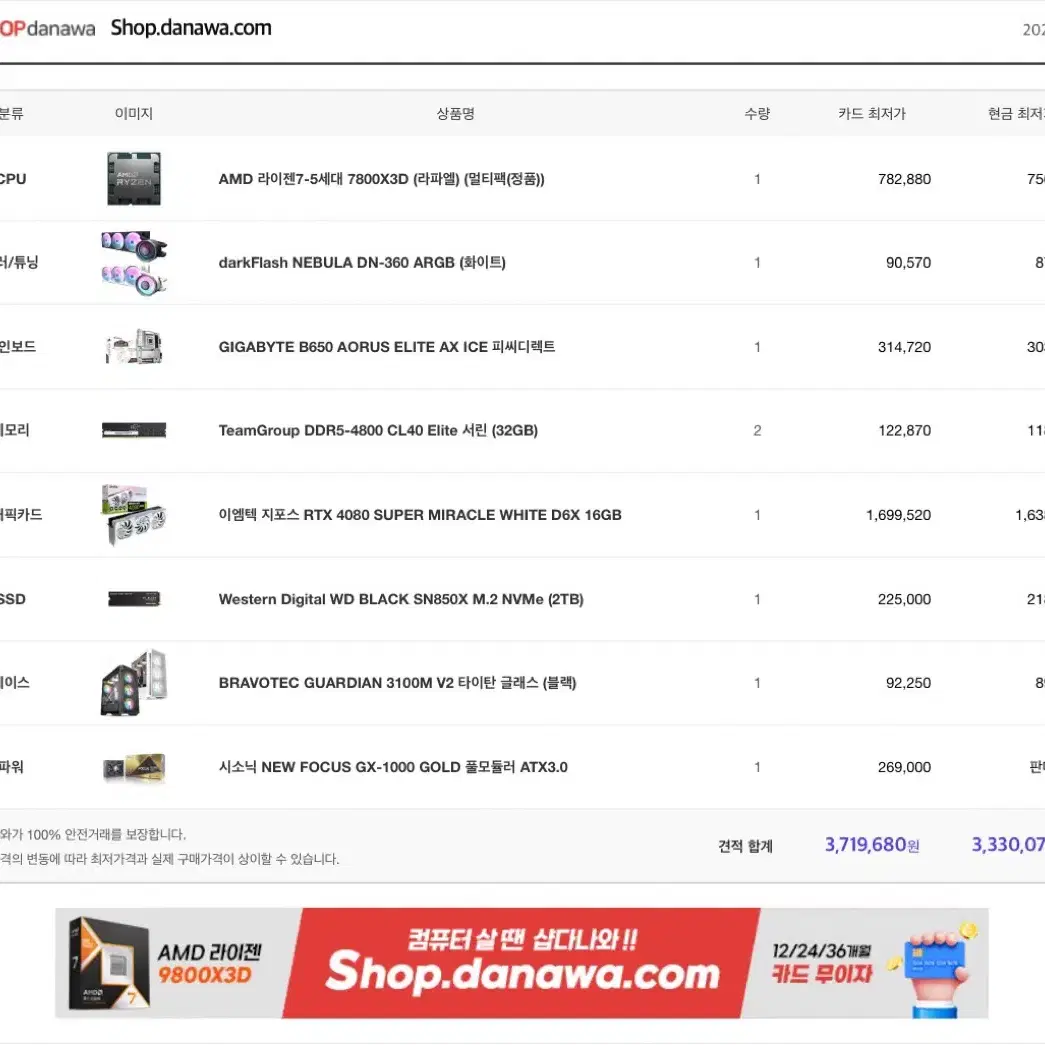Open Western Digital WD BLACK SN850X product name
1045x1045 pixels.
(401, 599)
